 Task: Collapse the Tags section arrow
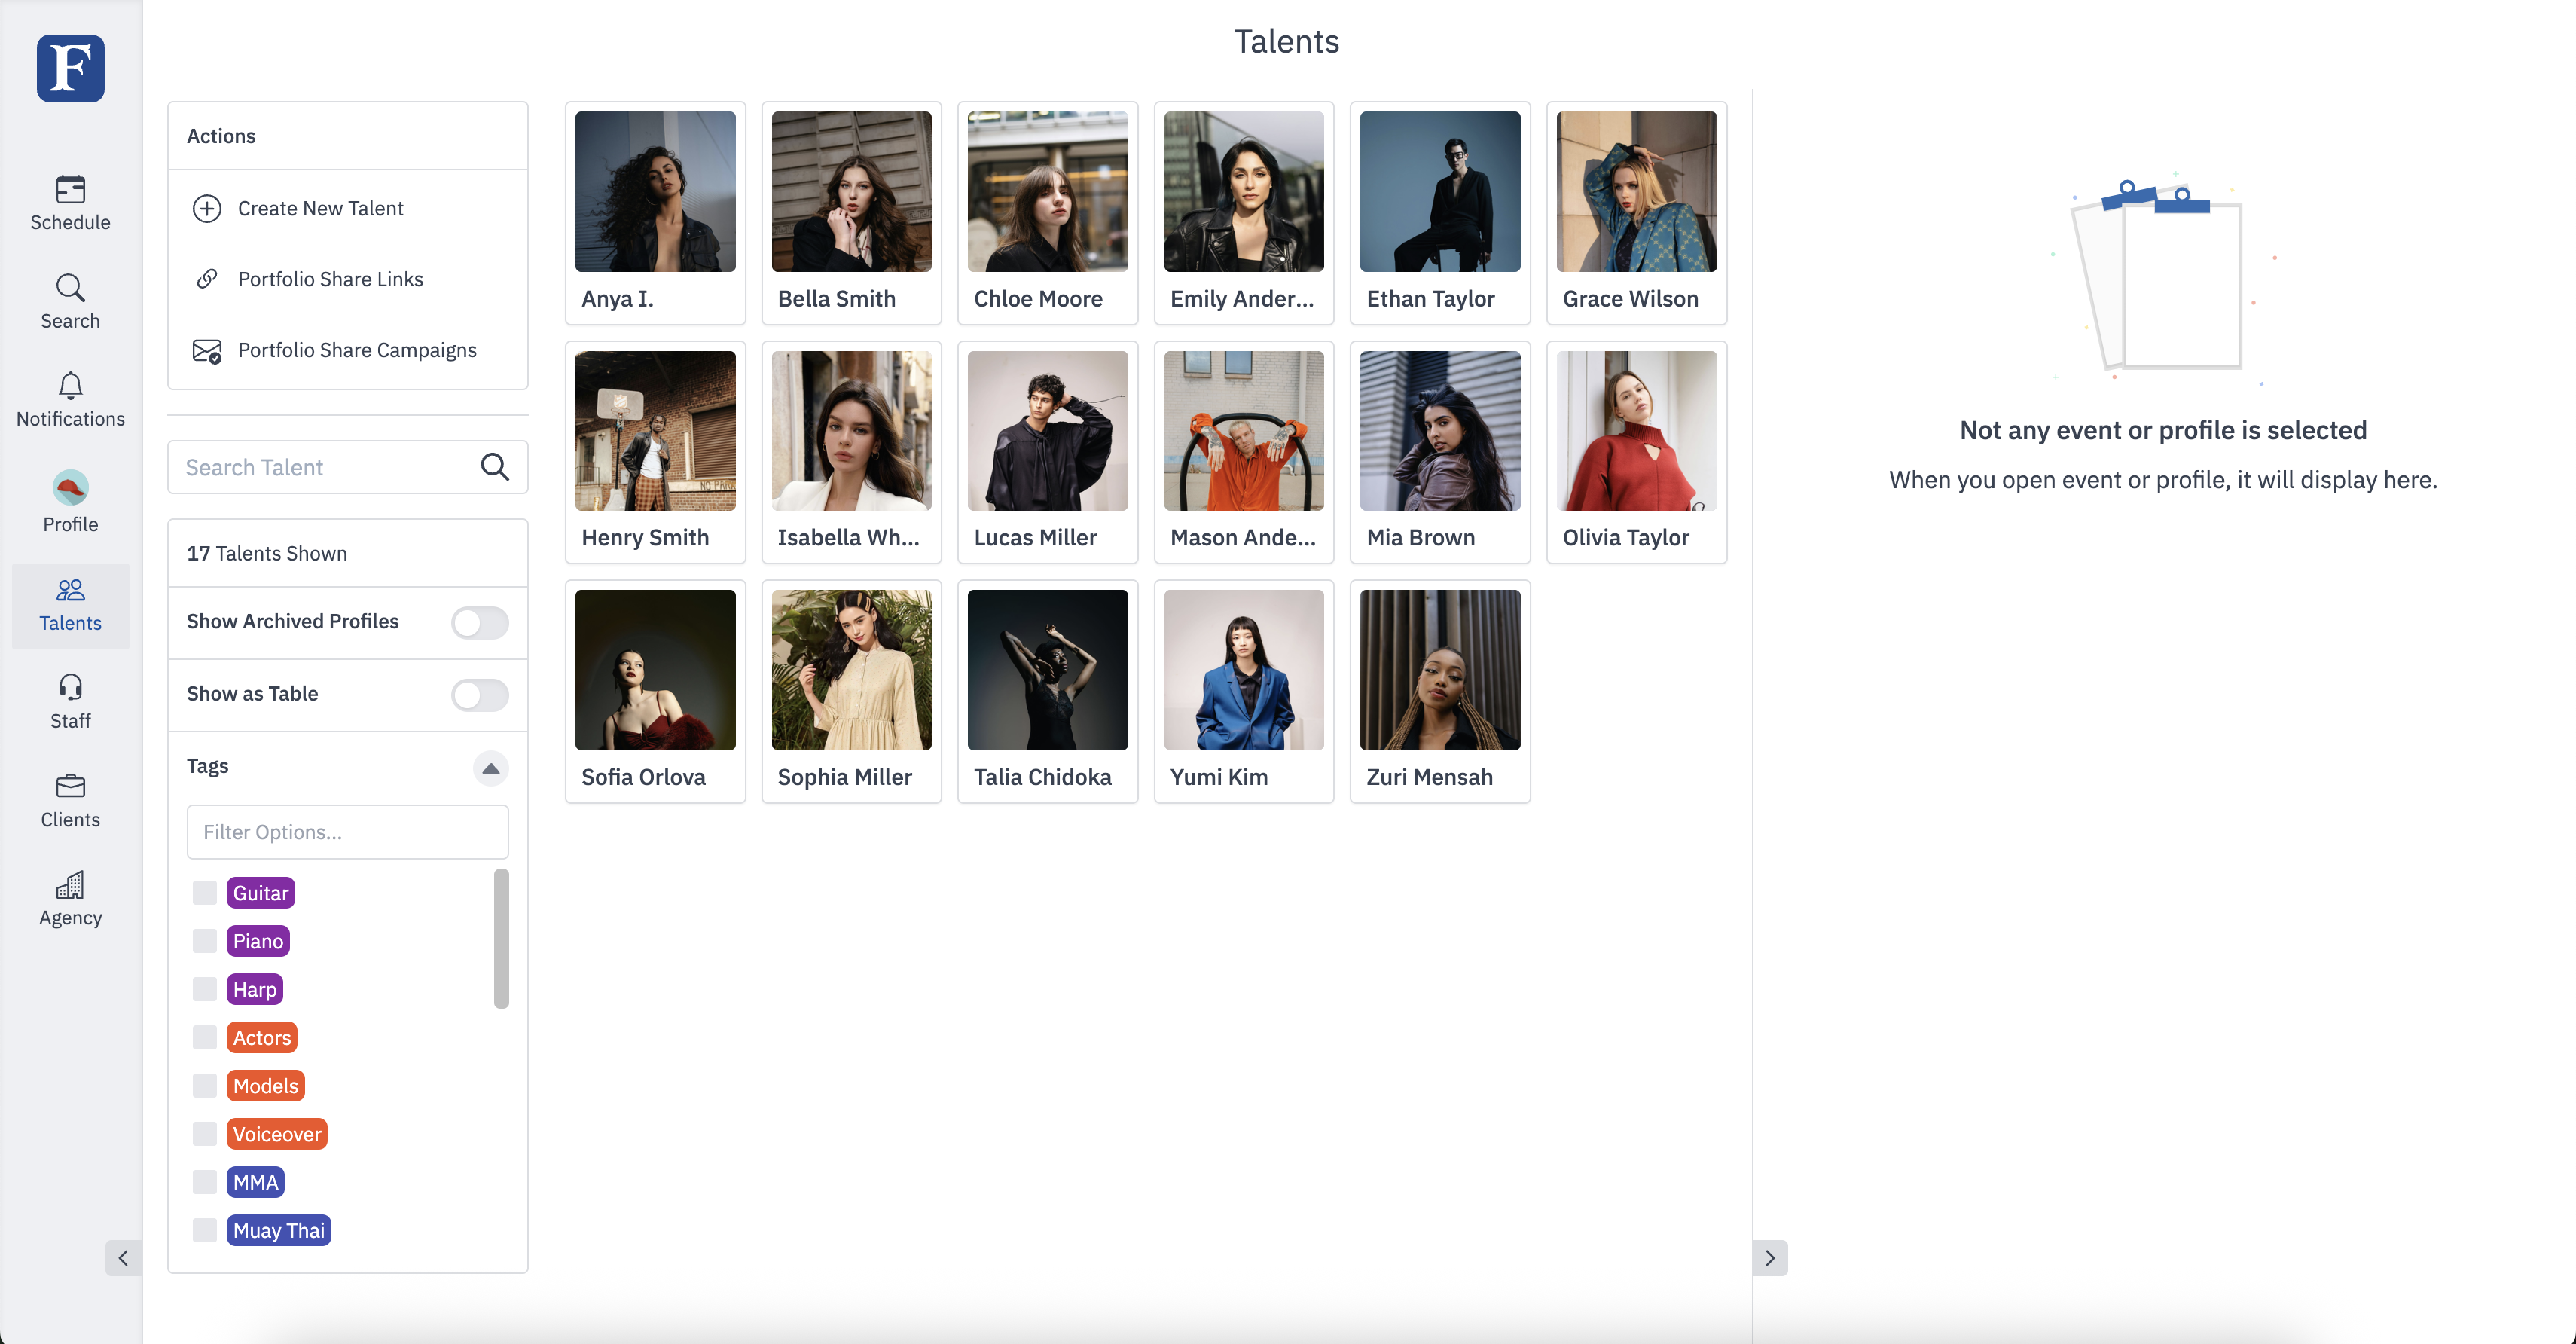490,768
